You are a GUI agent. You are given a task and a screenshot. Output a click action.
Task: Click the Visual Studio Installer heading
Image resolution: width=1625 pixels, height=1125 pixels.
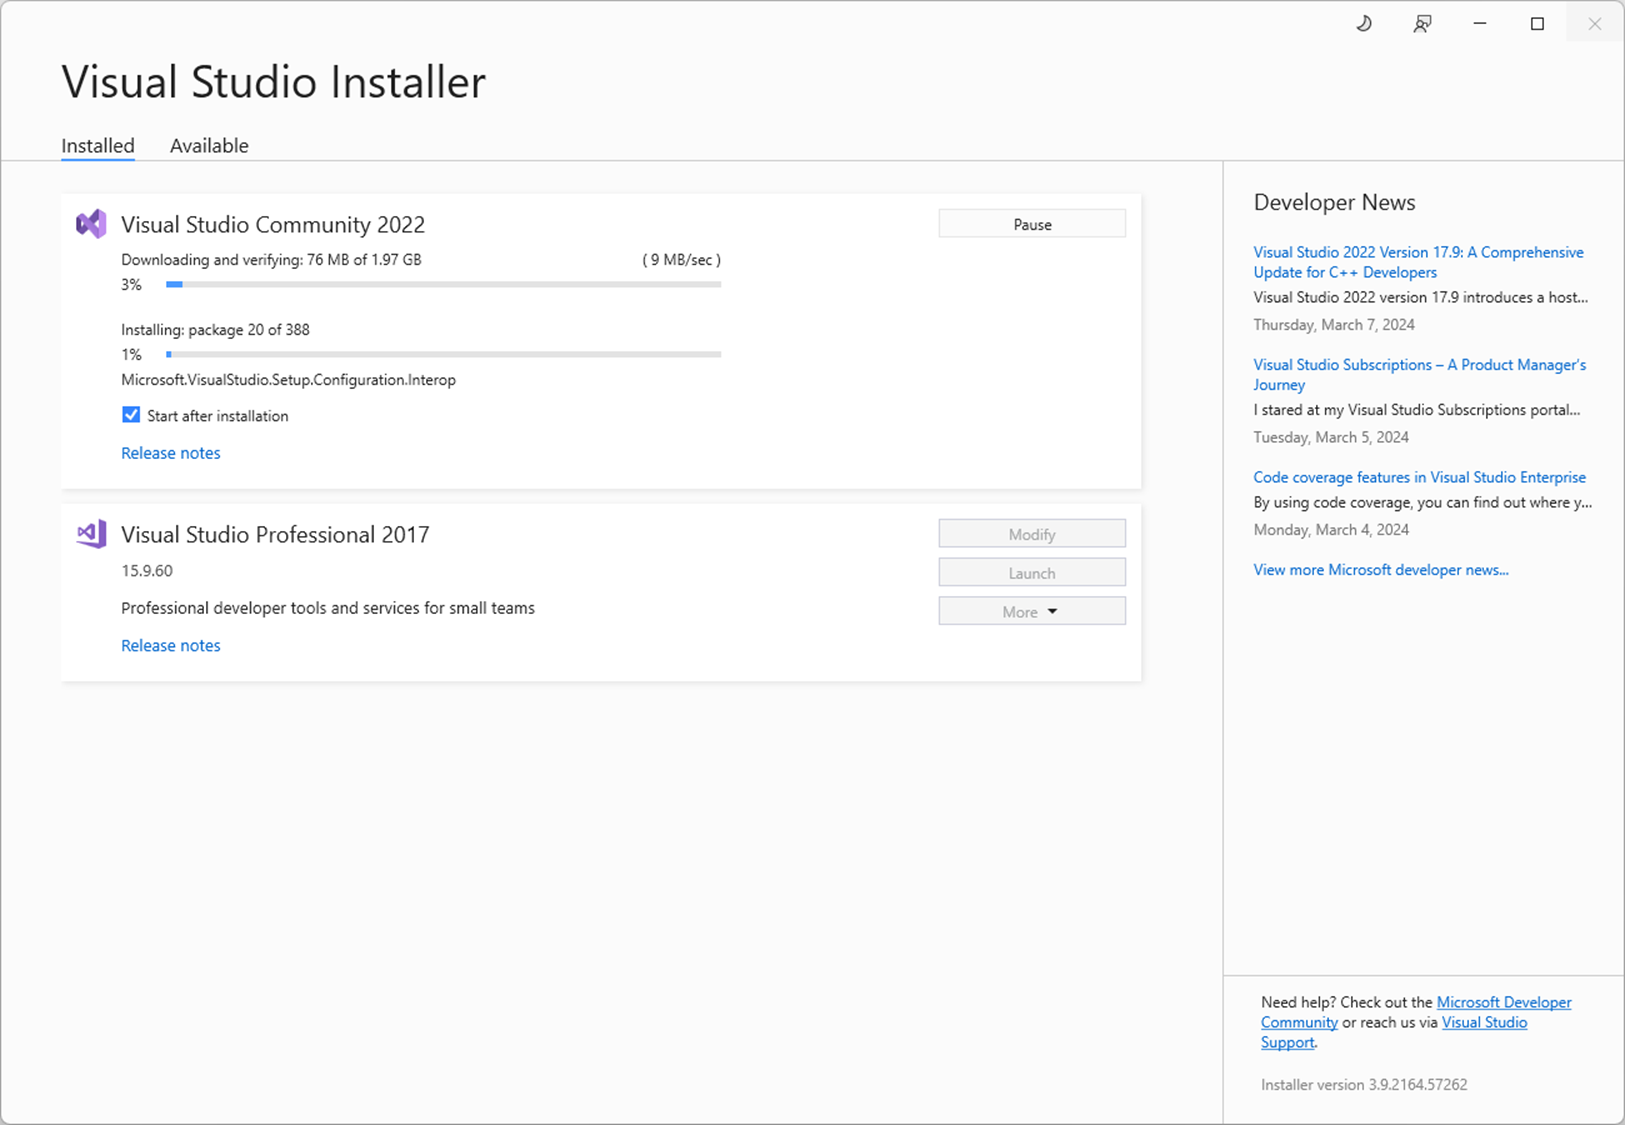point(274,82)
